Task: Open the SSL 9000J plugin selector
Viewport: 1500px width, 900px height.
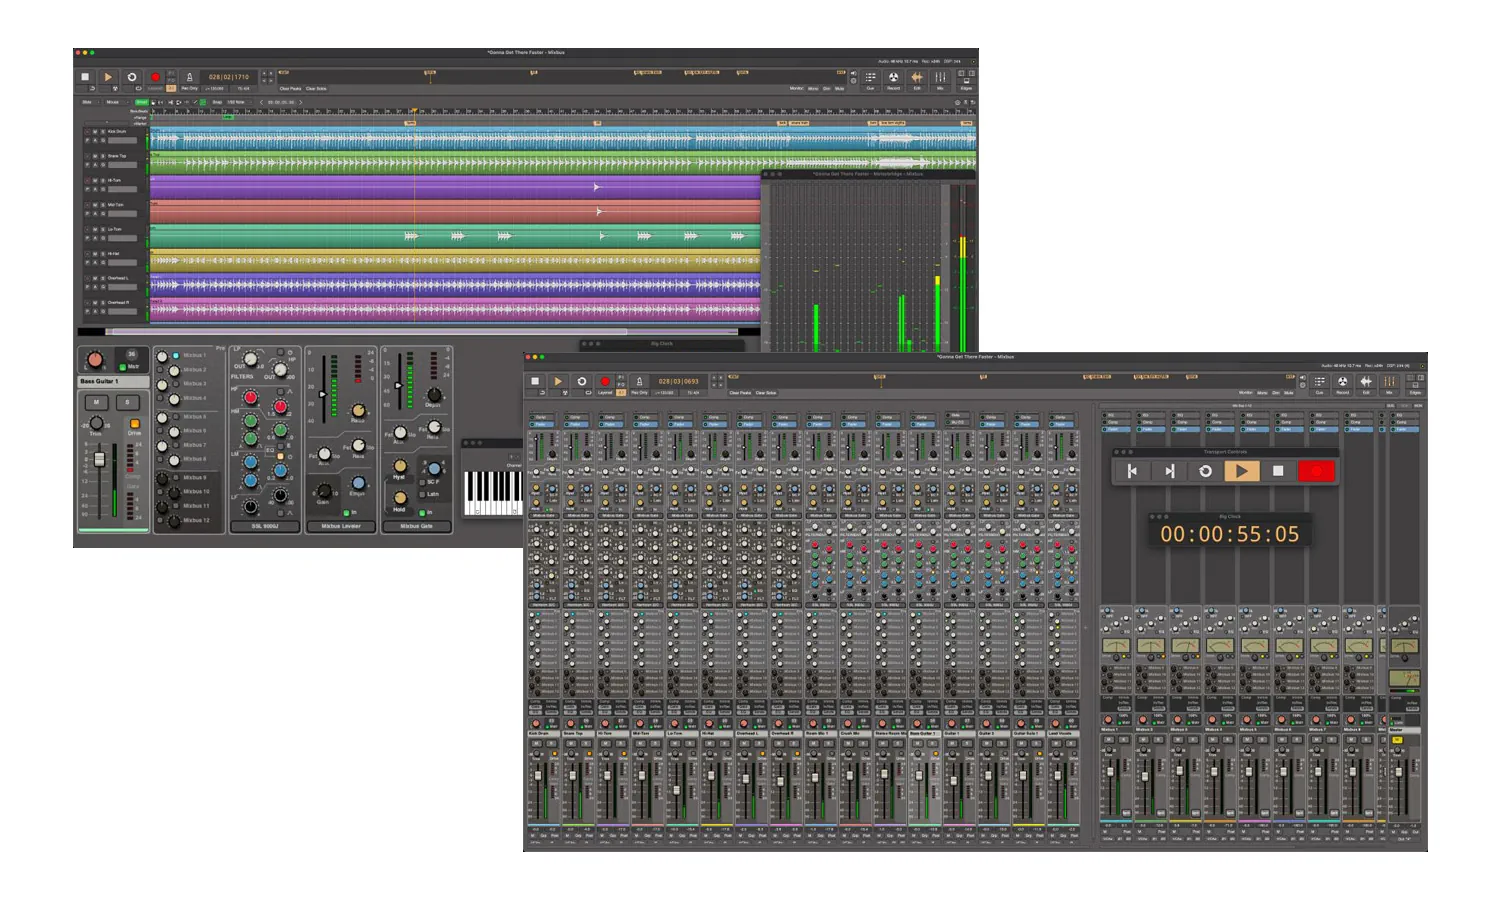Action: (265, 526)
